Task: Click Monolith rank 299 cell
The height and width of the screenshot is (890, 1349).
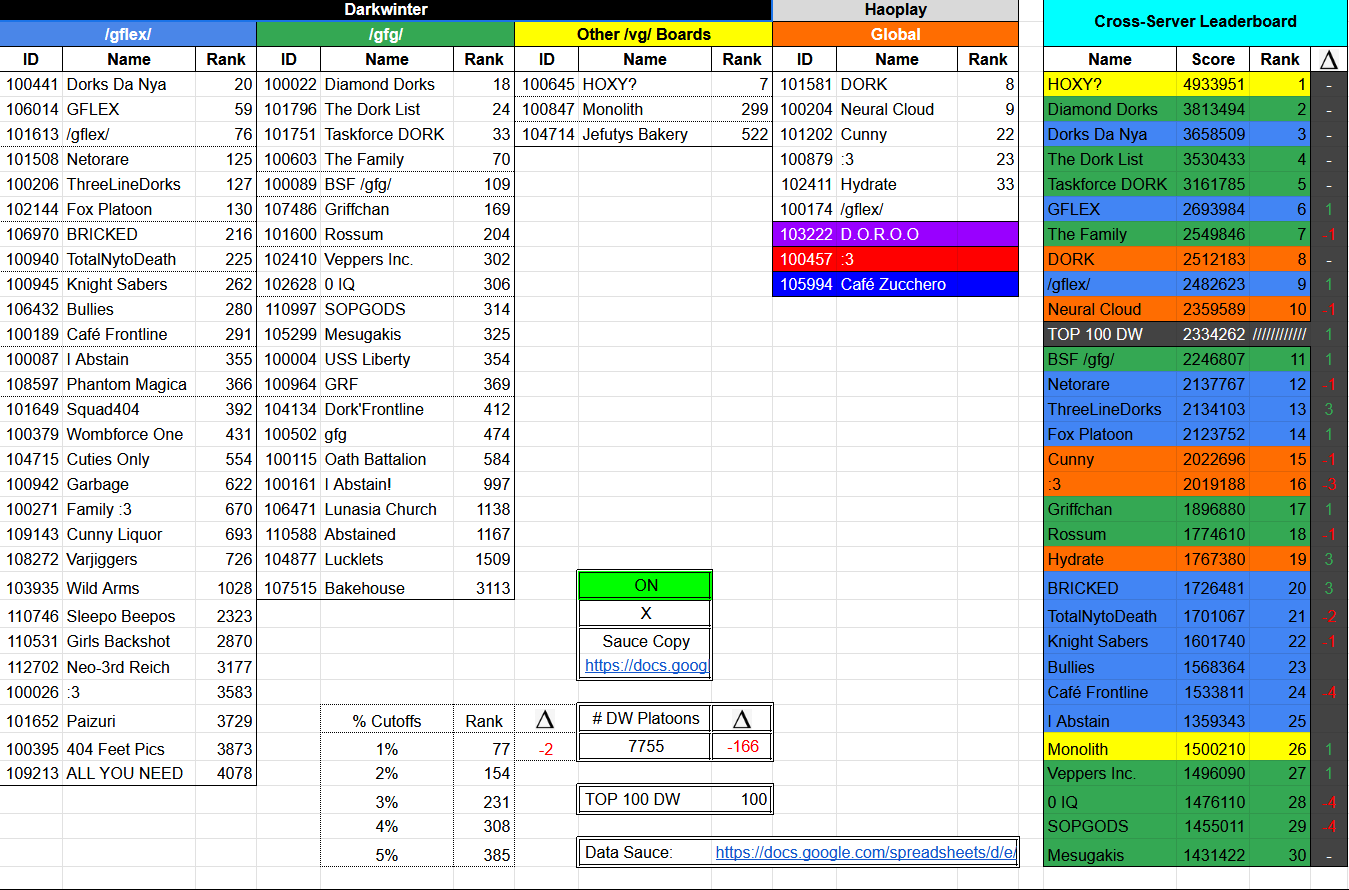Action: pyautogui.click(x=742, y=109)
